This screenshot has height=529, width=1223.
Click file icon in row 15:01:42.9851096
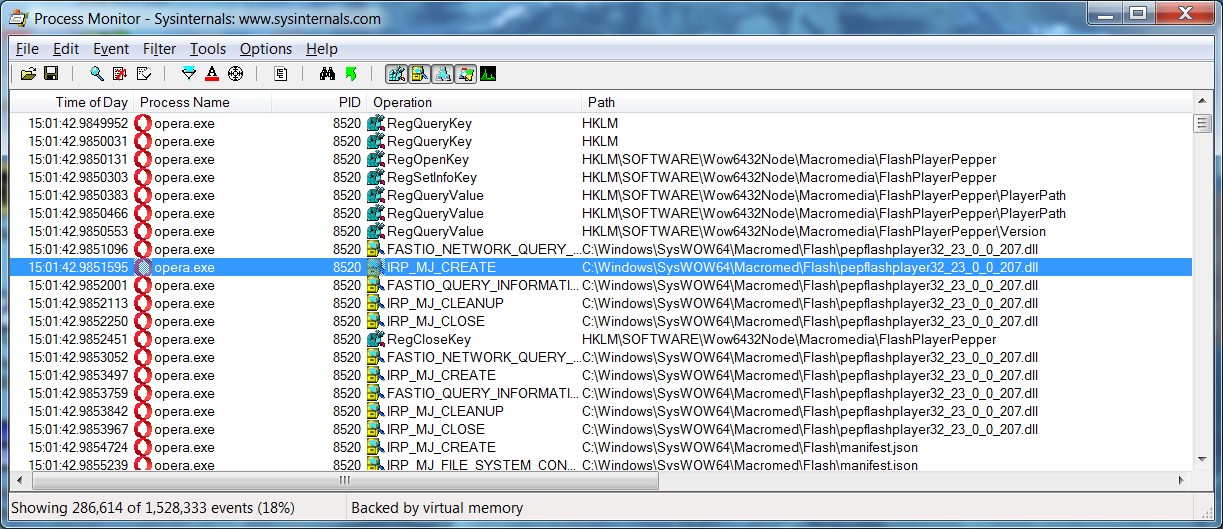point(376,249)
